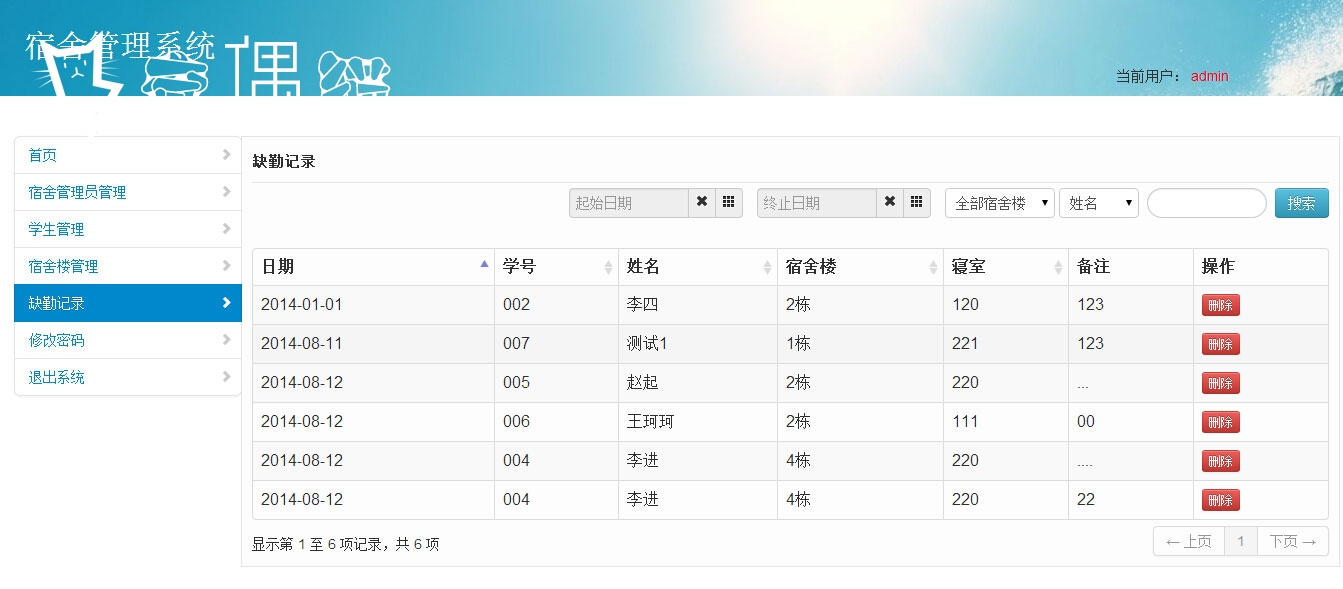Click student number 007
1343x589 pixels.
(516, 343)
